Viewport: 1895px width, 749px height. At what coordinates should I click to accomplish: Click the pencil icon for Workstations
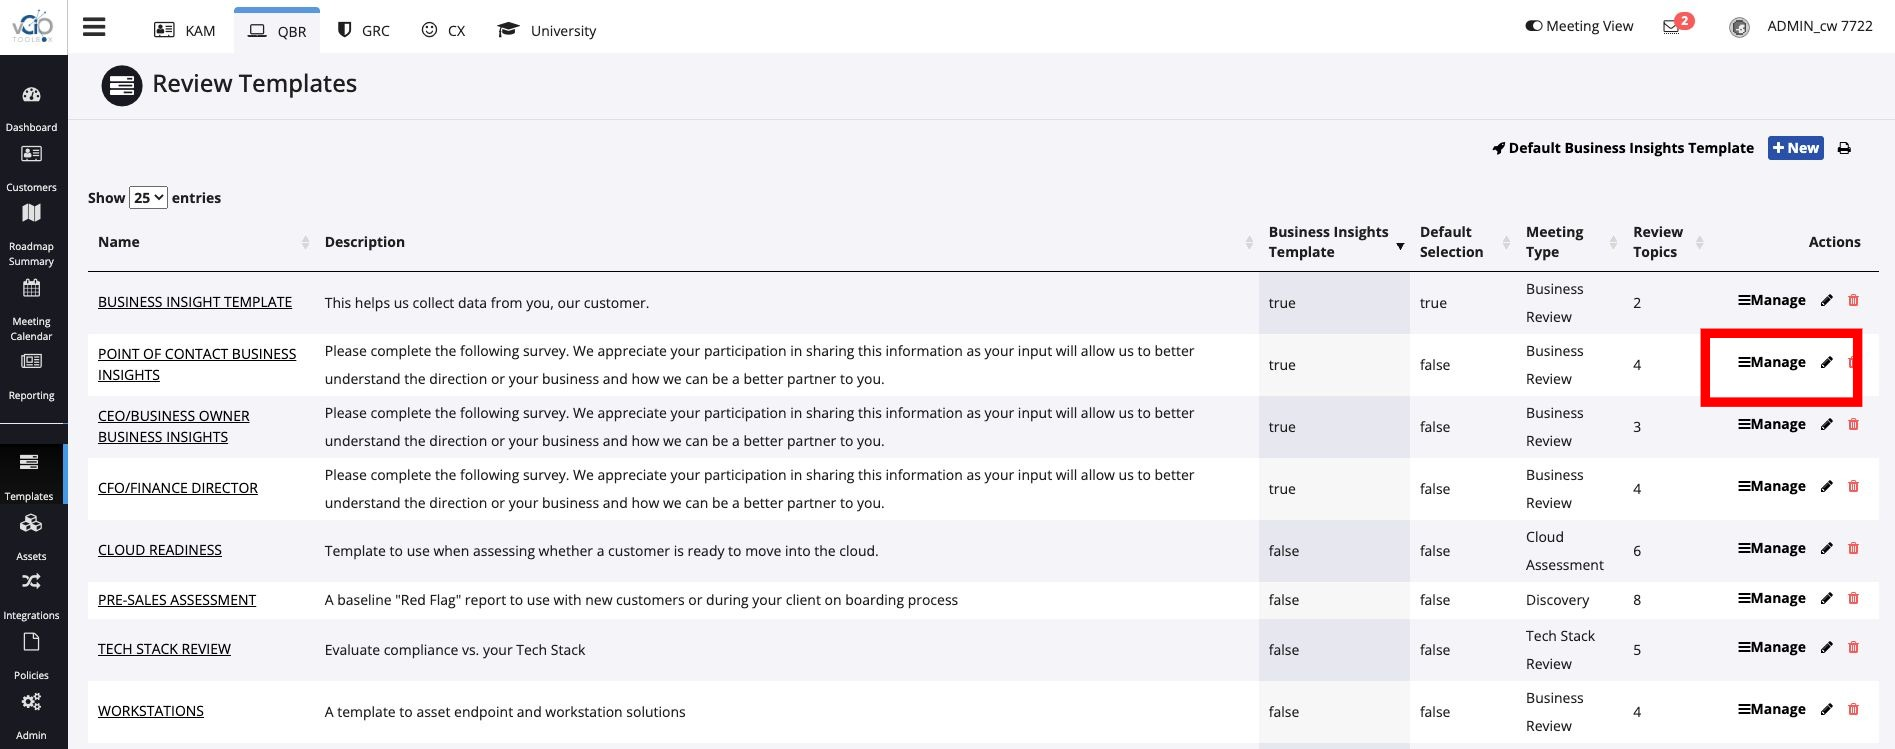(1826, 709)
